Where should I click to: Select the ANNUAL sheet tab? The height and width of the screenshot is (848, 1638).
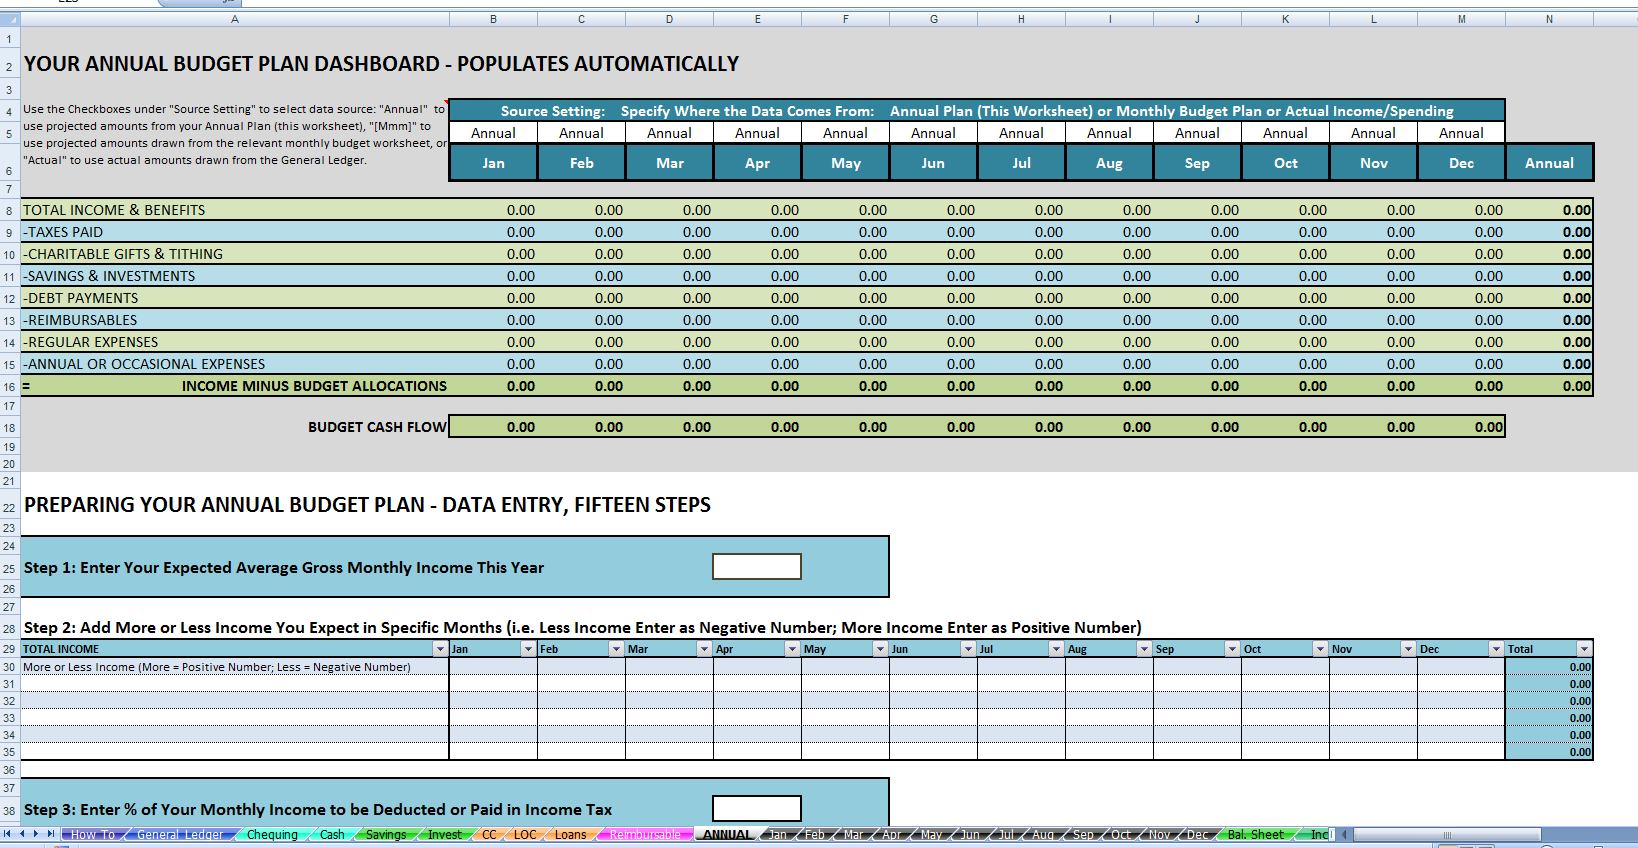click(x=727, y=834)
